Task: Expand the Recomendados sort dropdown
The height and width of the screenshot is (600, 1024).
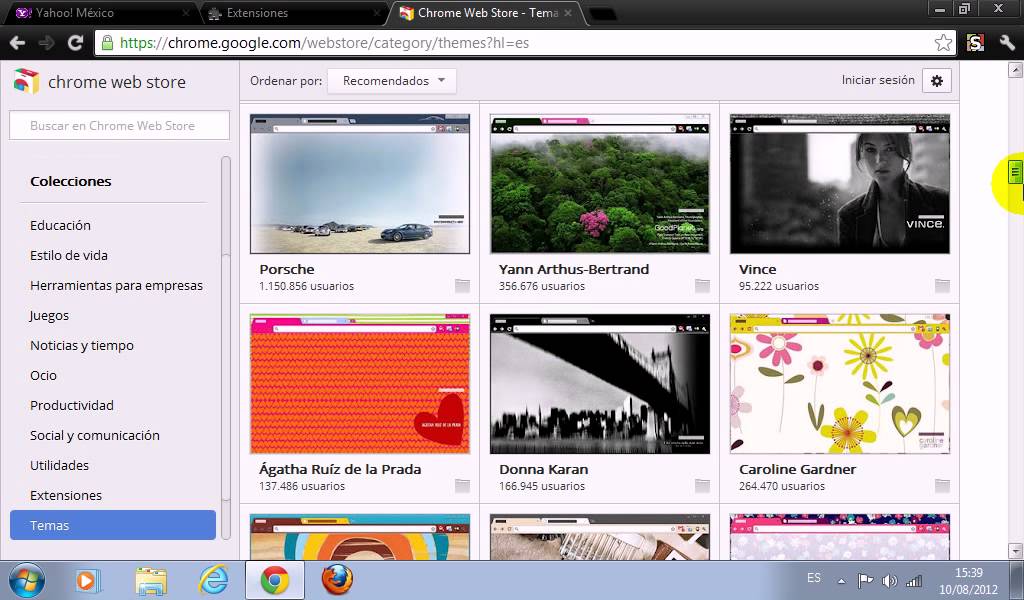Action: coord(392,81)
